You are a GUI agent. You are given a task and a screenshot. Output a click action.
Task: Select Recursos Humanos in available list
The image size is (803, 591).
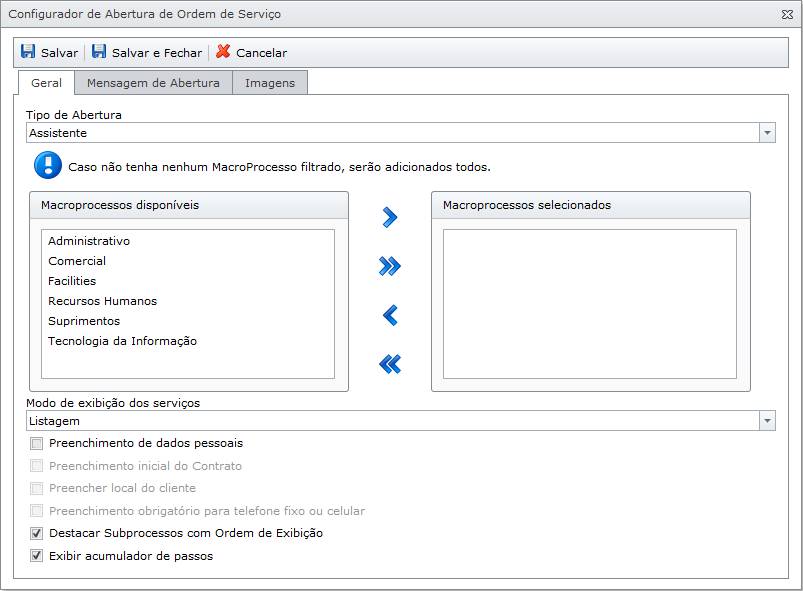point(102,301)
